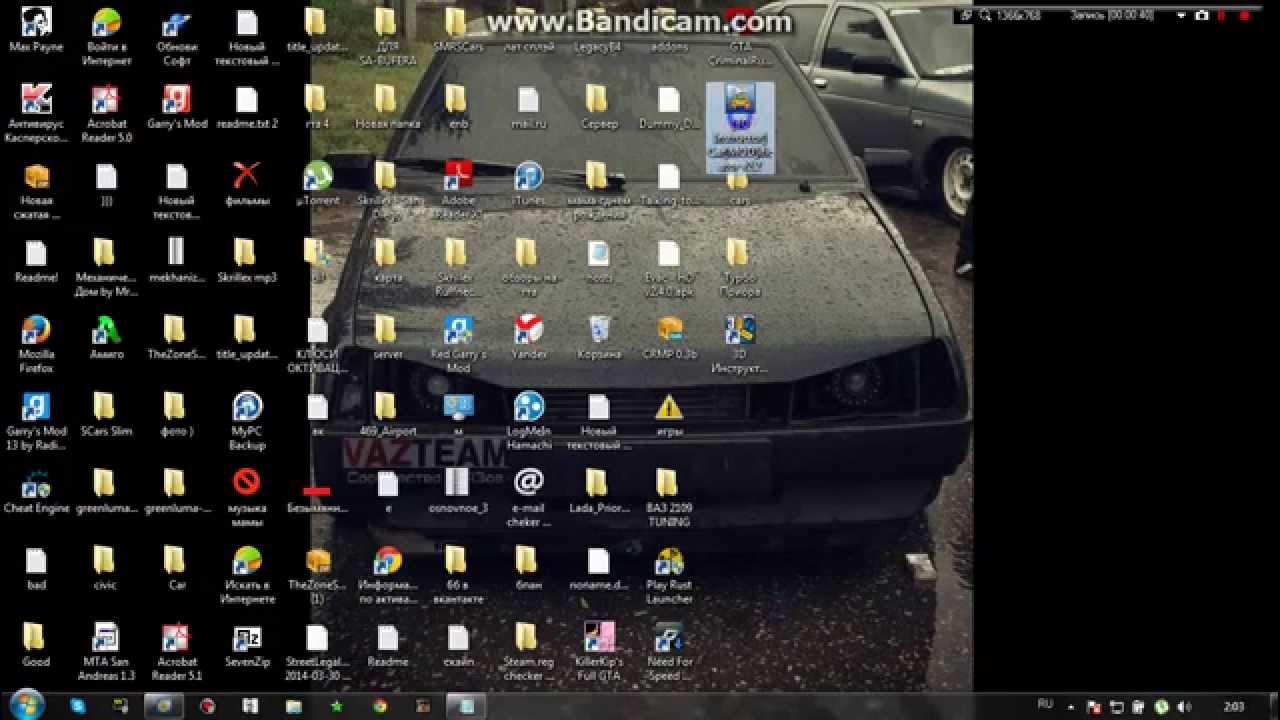Open the SevenZip shortcut
The height and width of the screenshot is (720, 1280).
click(247, 645)
